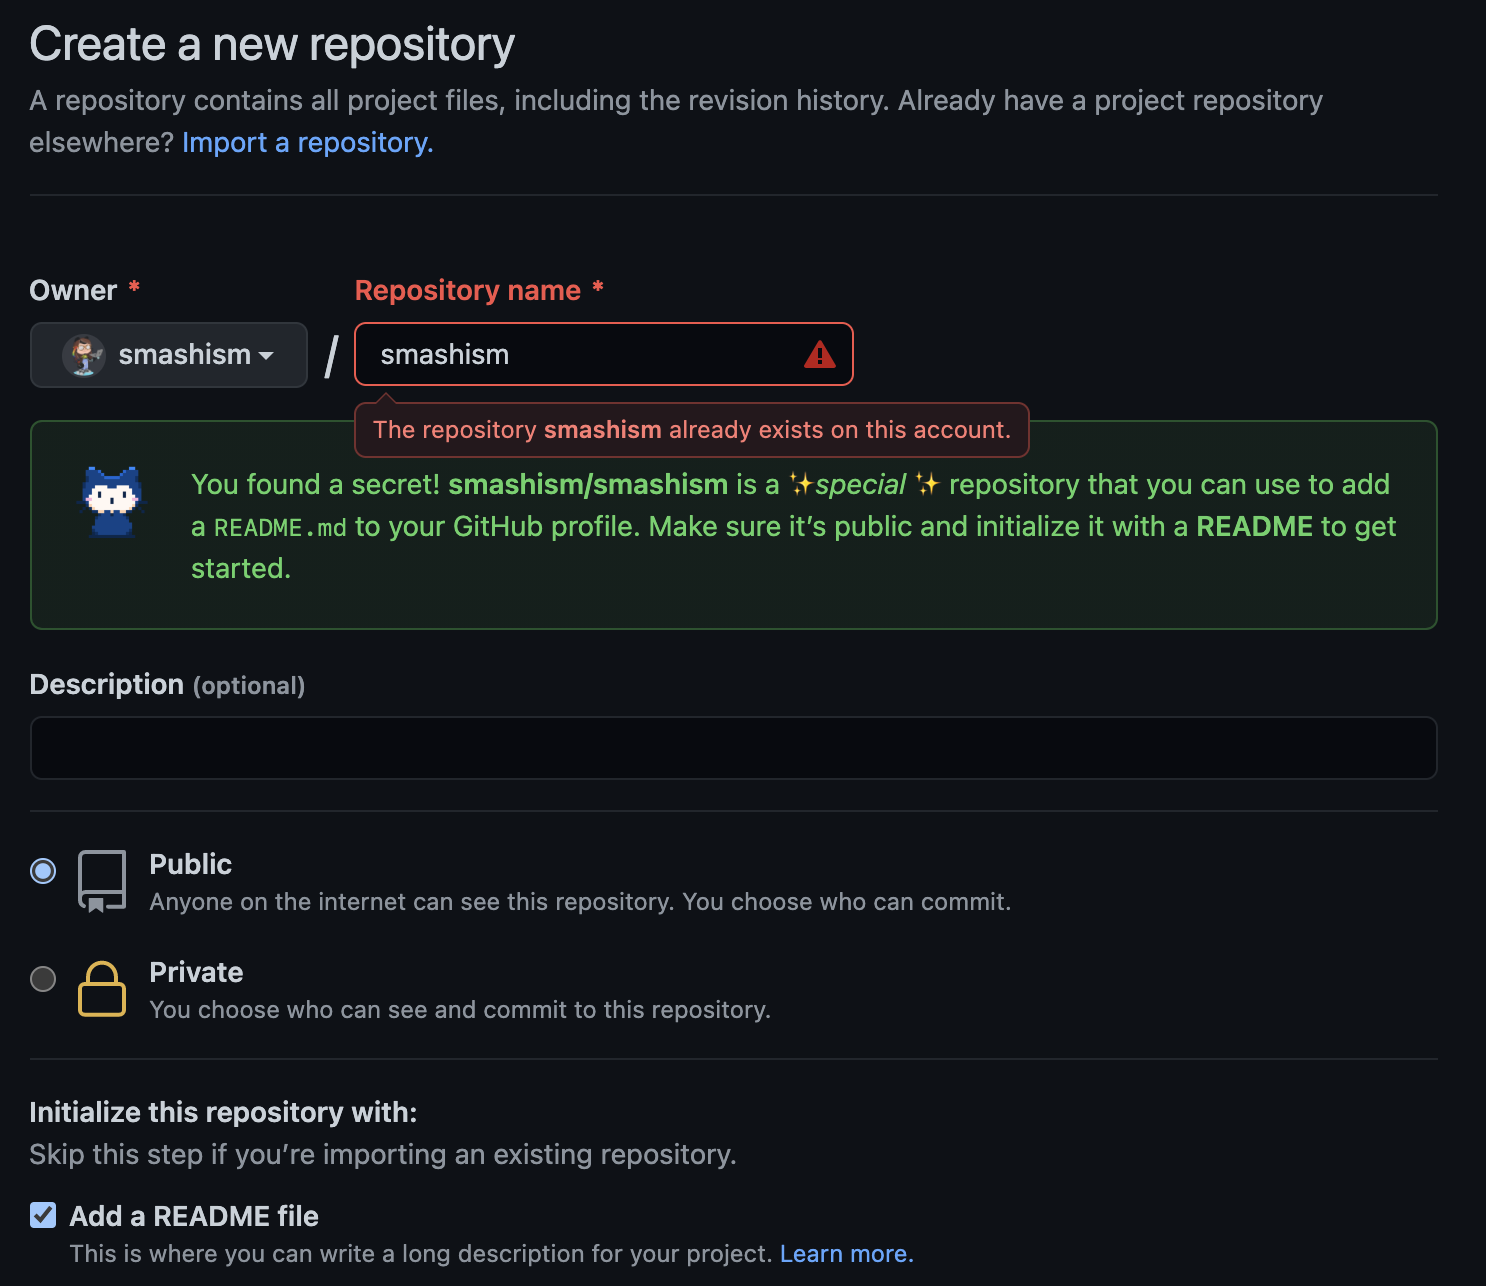Click the Description text field
This screenshot has height=1286, width=1486.
733,748
